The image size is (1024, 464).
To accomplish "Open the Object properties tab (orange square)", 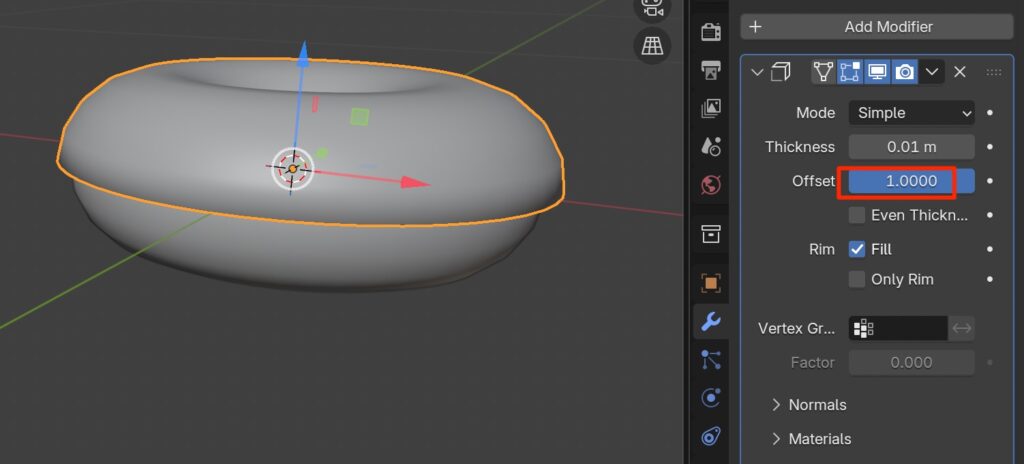I will [x=711, y=283].
